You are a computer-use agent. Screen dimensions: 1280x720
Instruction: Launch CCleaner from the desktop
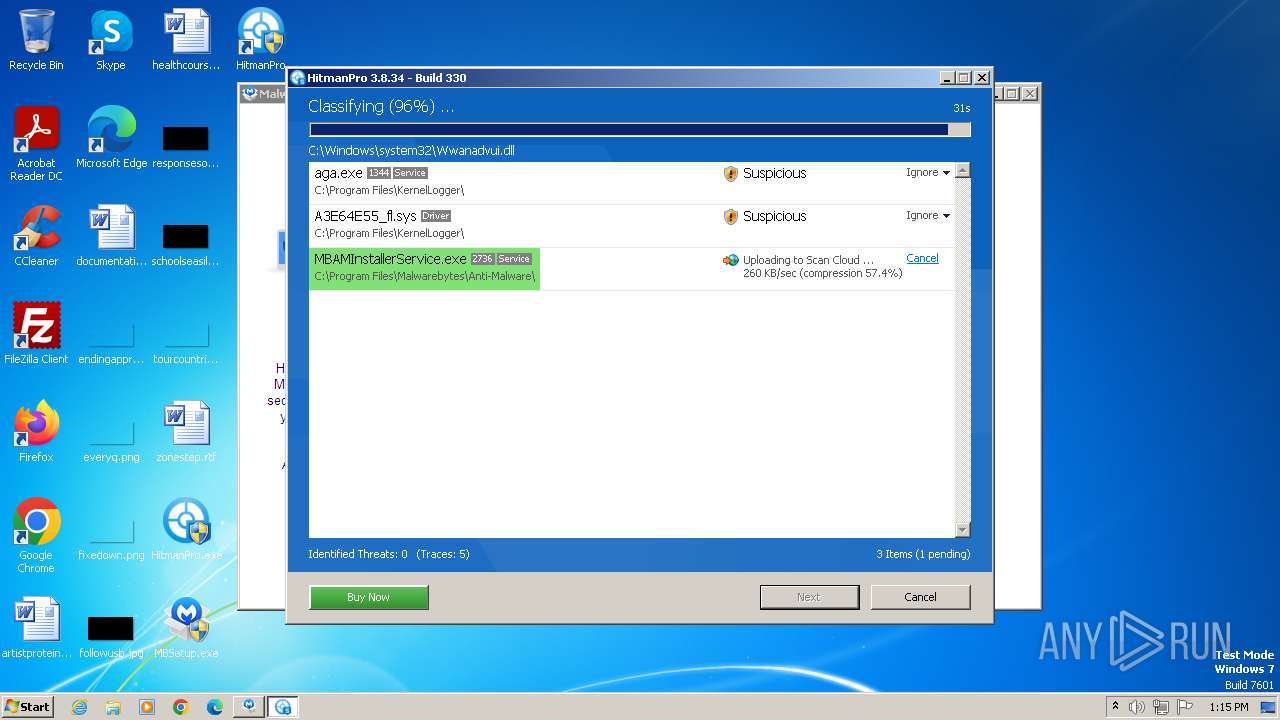(x=36, y=236)
